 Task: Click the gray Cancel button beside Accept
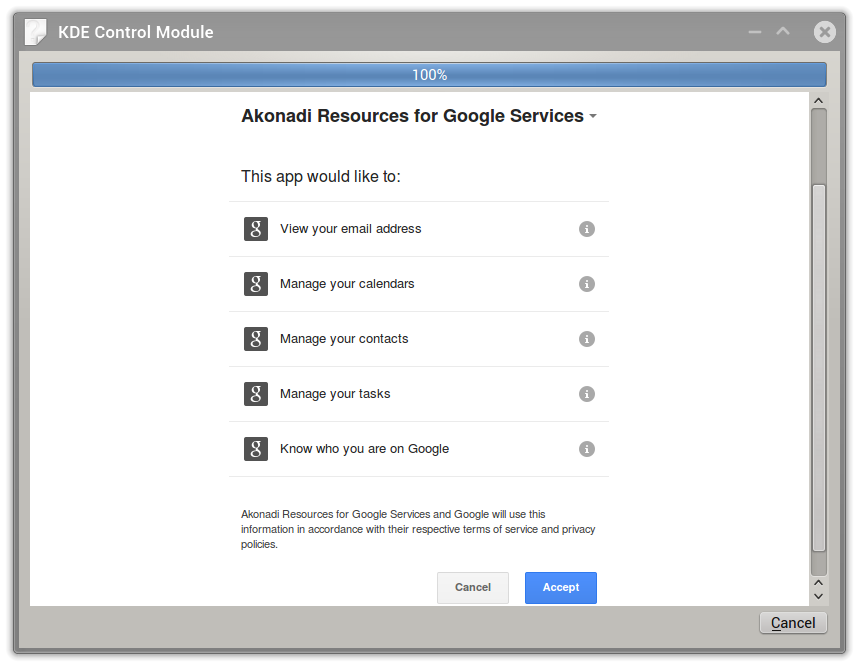[x=473, y=588]
